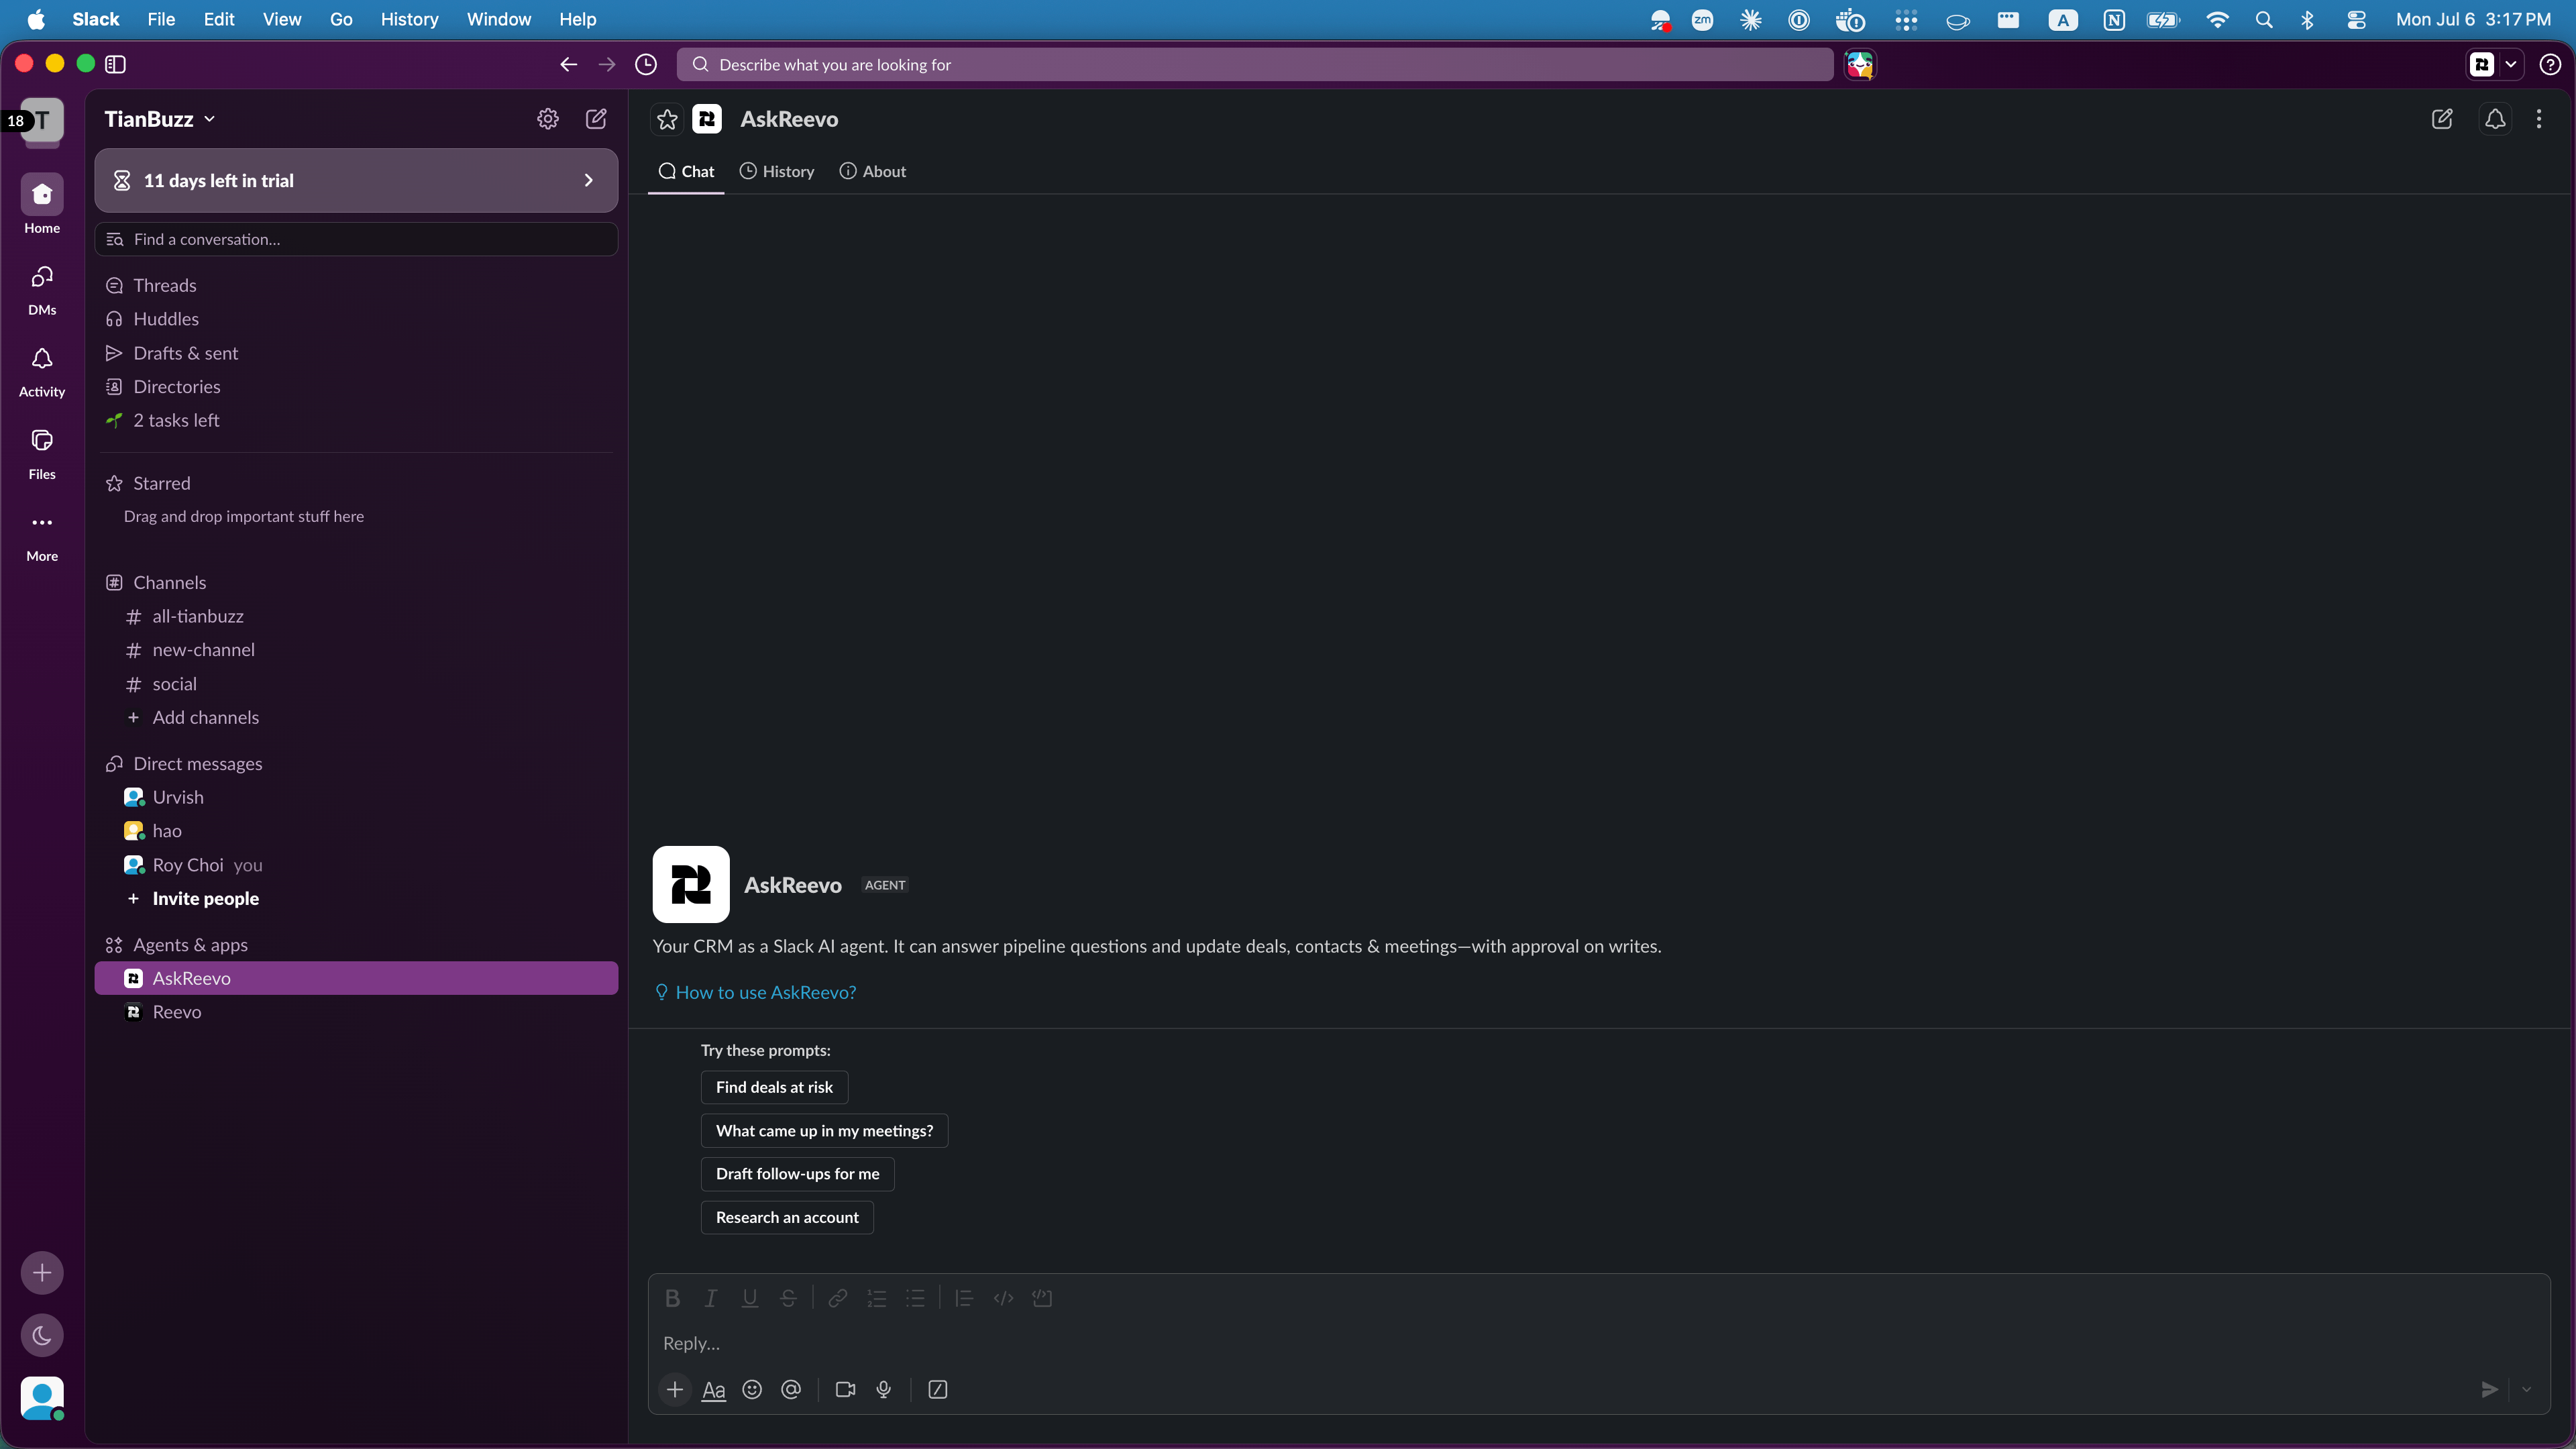Screen dimensions: 2576x1449
Task: Open macOS Control Center in menu bar
Action: 2356,19
